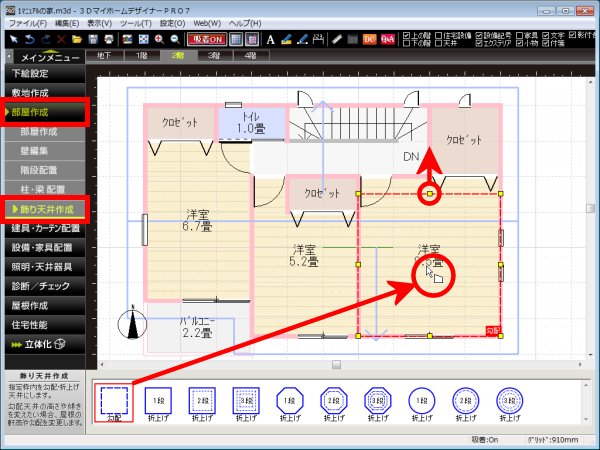Click the orange DC icon
The height and width of the screenshot is (450, 600).
click(x=369, y=39)
